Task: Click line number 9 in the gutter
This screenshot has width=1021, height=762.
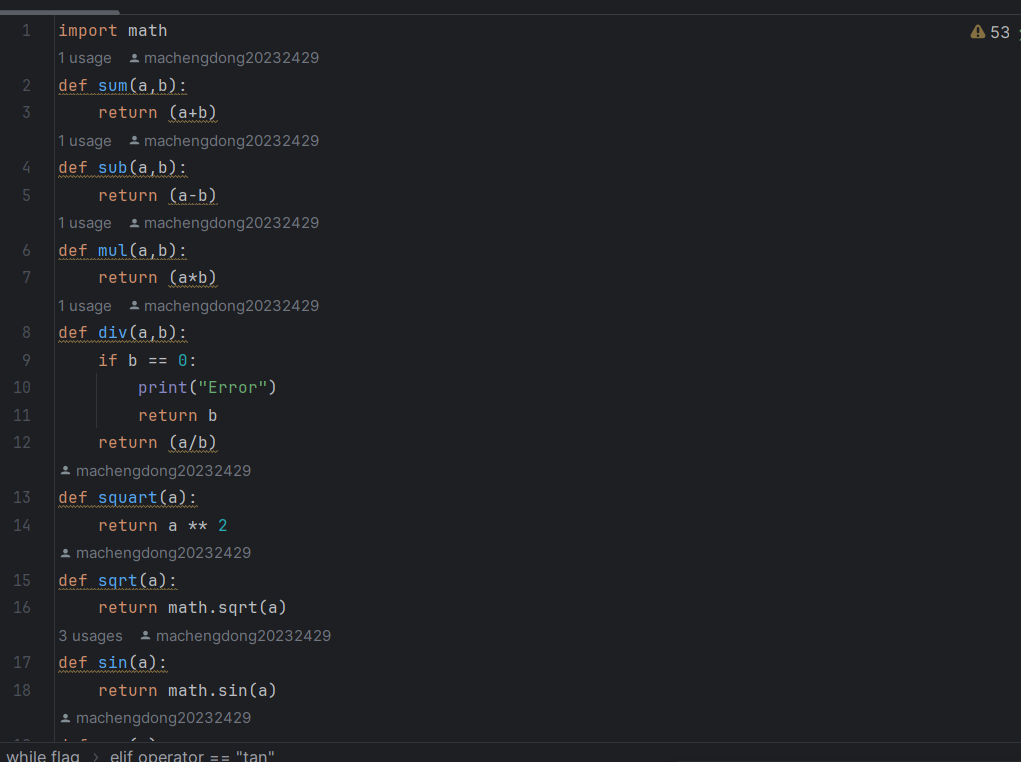Action: point(26,360)
